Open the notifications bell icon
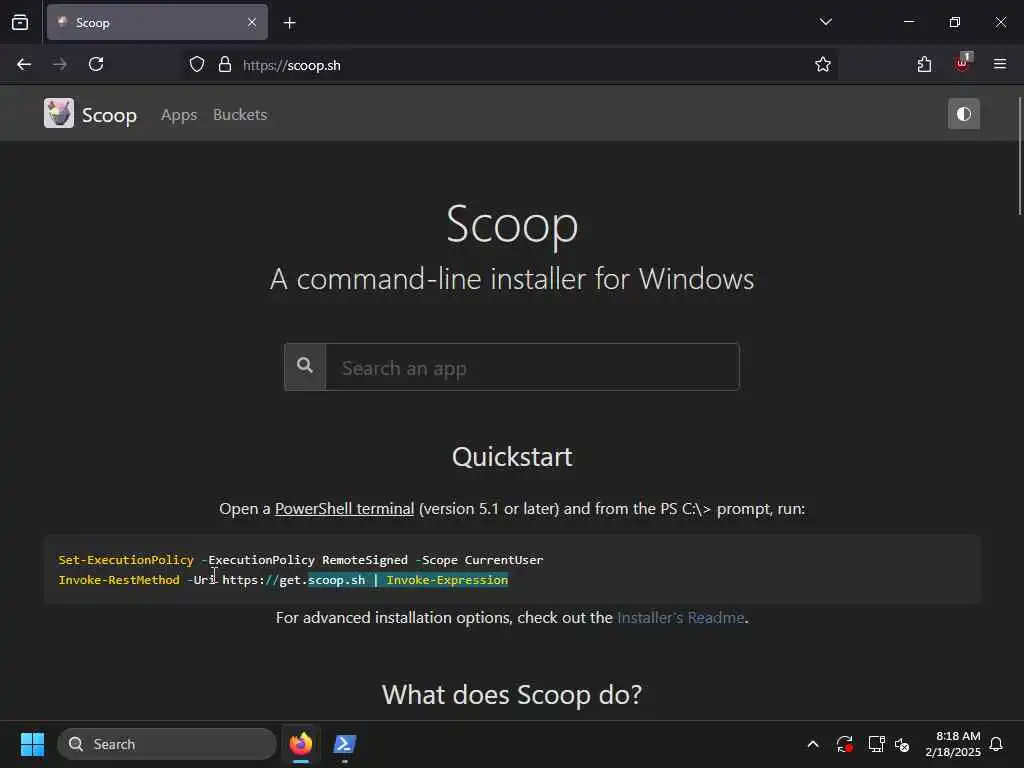The height and width of the screenshot is (768, 1024). tap(996, 744)
